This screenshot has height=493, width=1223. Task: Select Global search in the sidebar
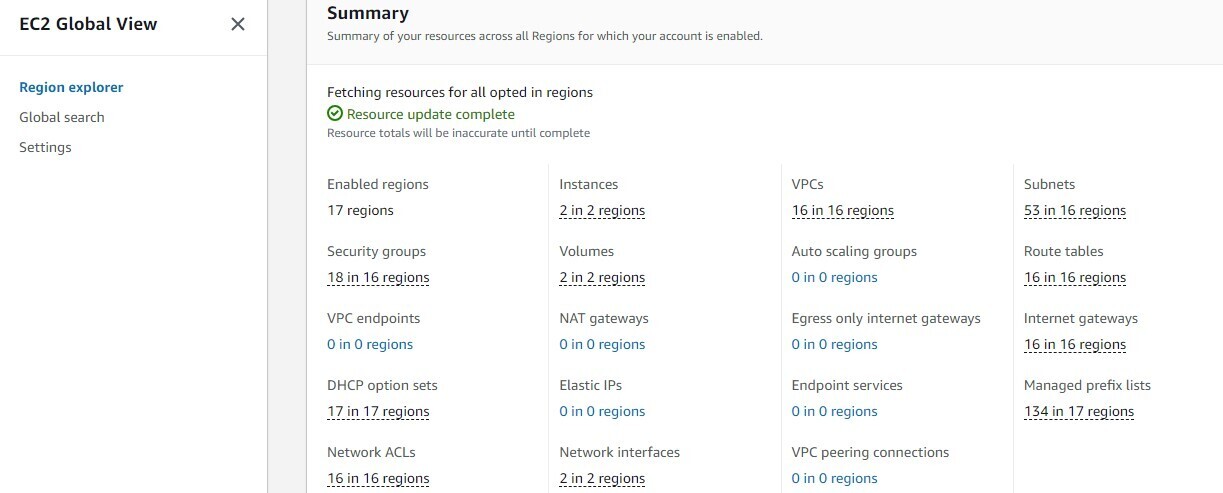click(x=62, y=117)
